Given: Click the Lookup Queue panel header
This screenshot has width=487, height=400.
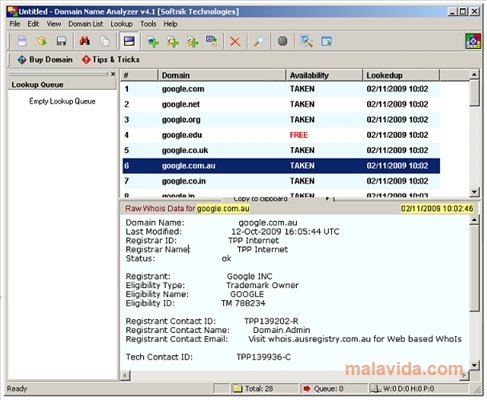Looking at the screenshot, I should click(x=62, y=85).
